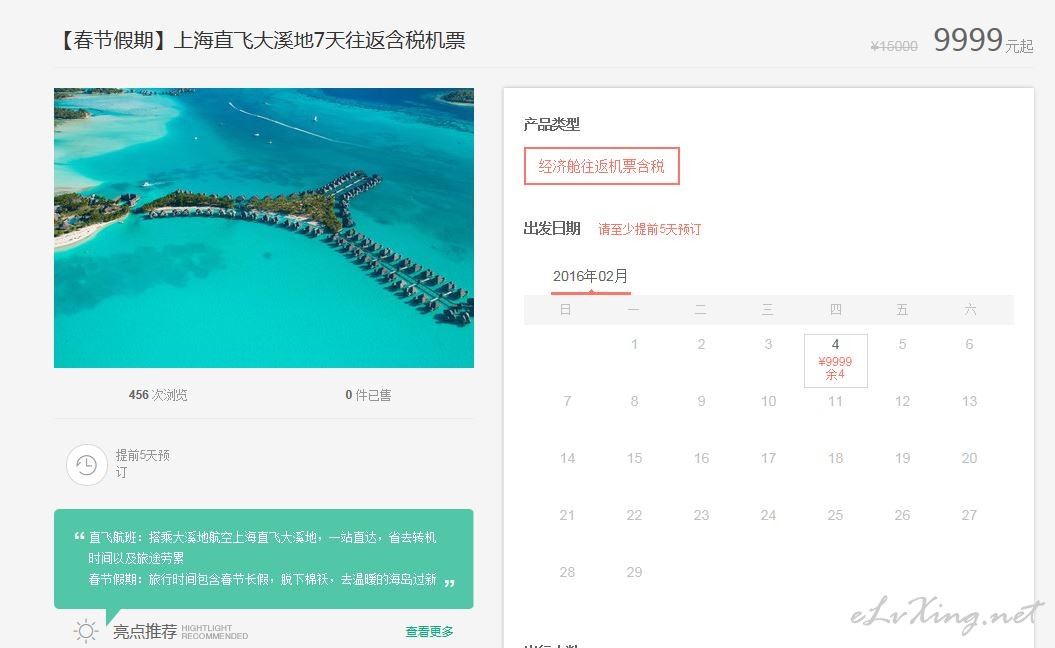Click calendar date 11
The image size is (1055, 648).
point(835,402)
